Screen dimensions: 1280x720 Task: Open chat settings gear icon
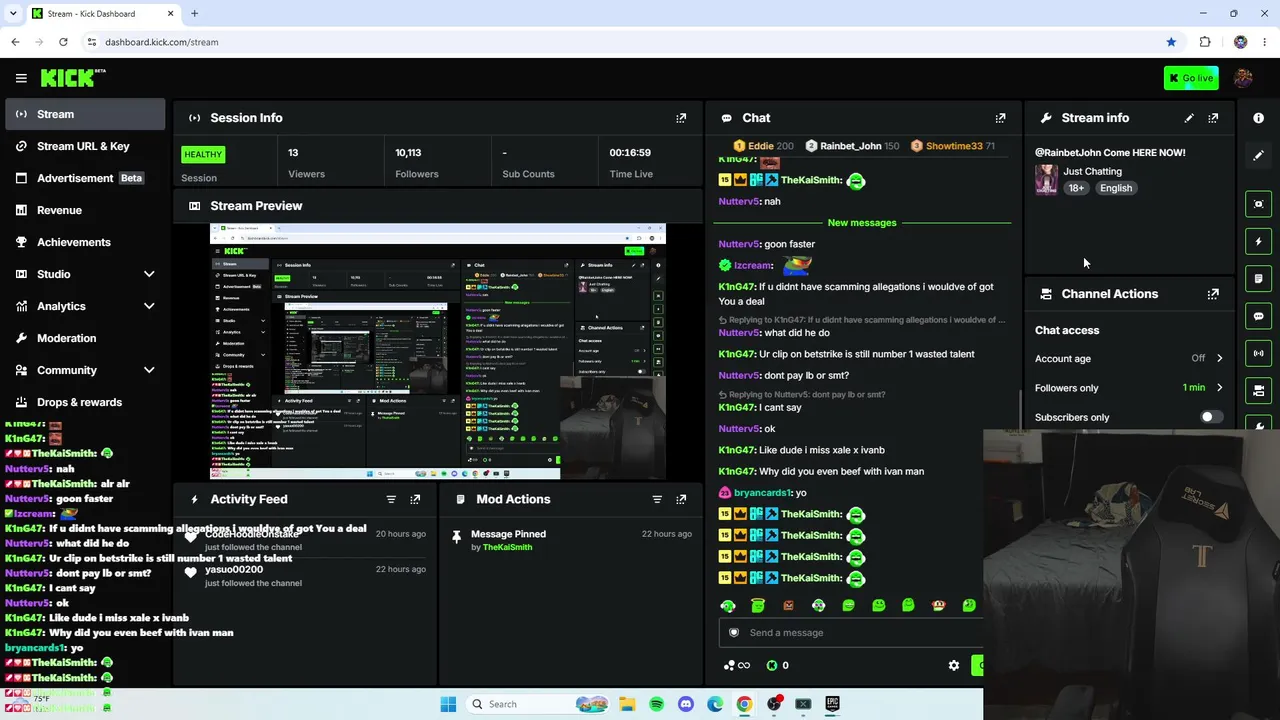point(954,665)
